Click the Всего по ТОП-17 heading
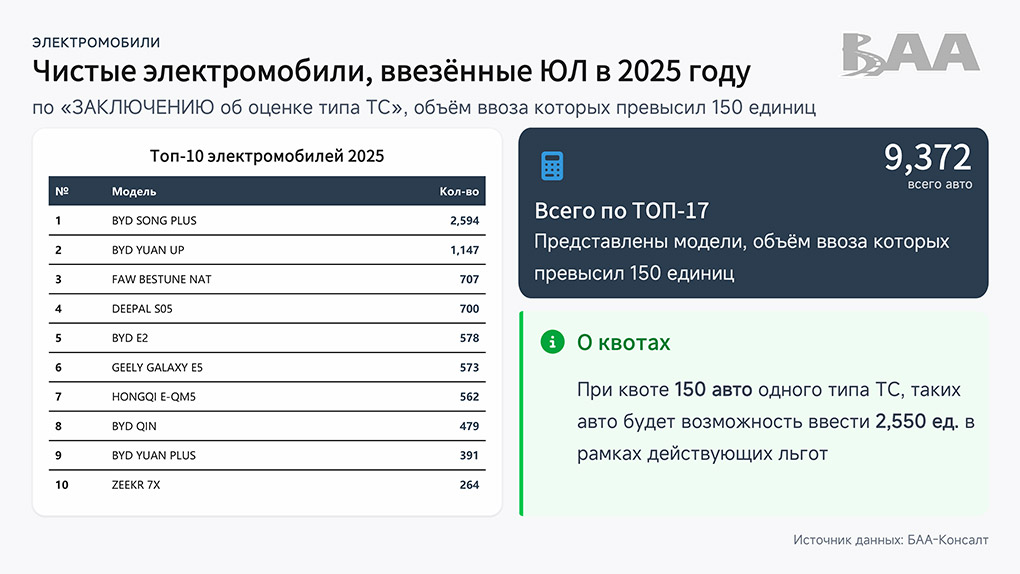1020x574 pixels. 622,211
